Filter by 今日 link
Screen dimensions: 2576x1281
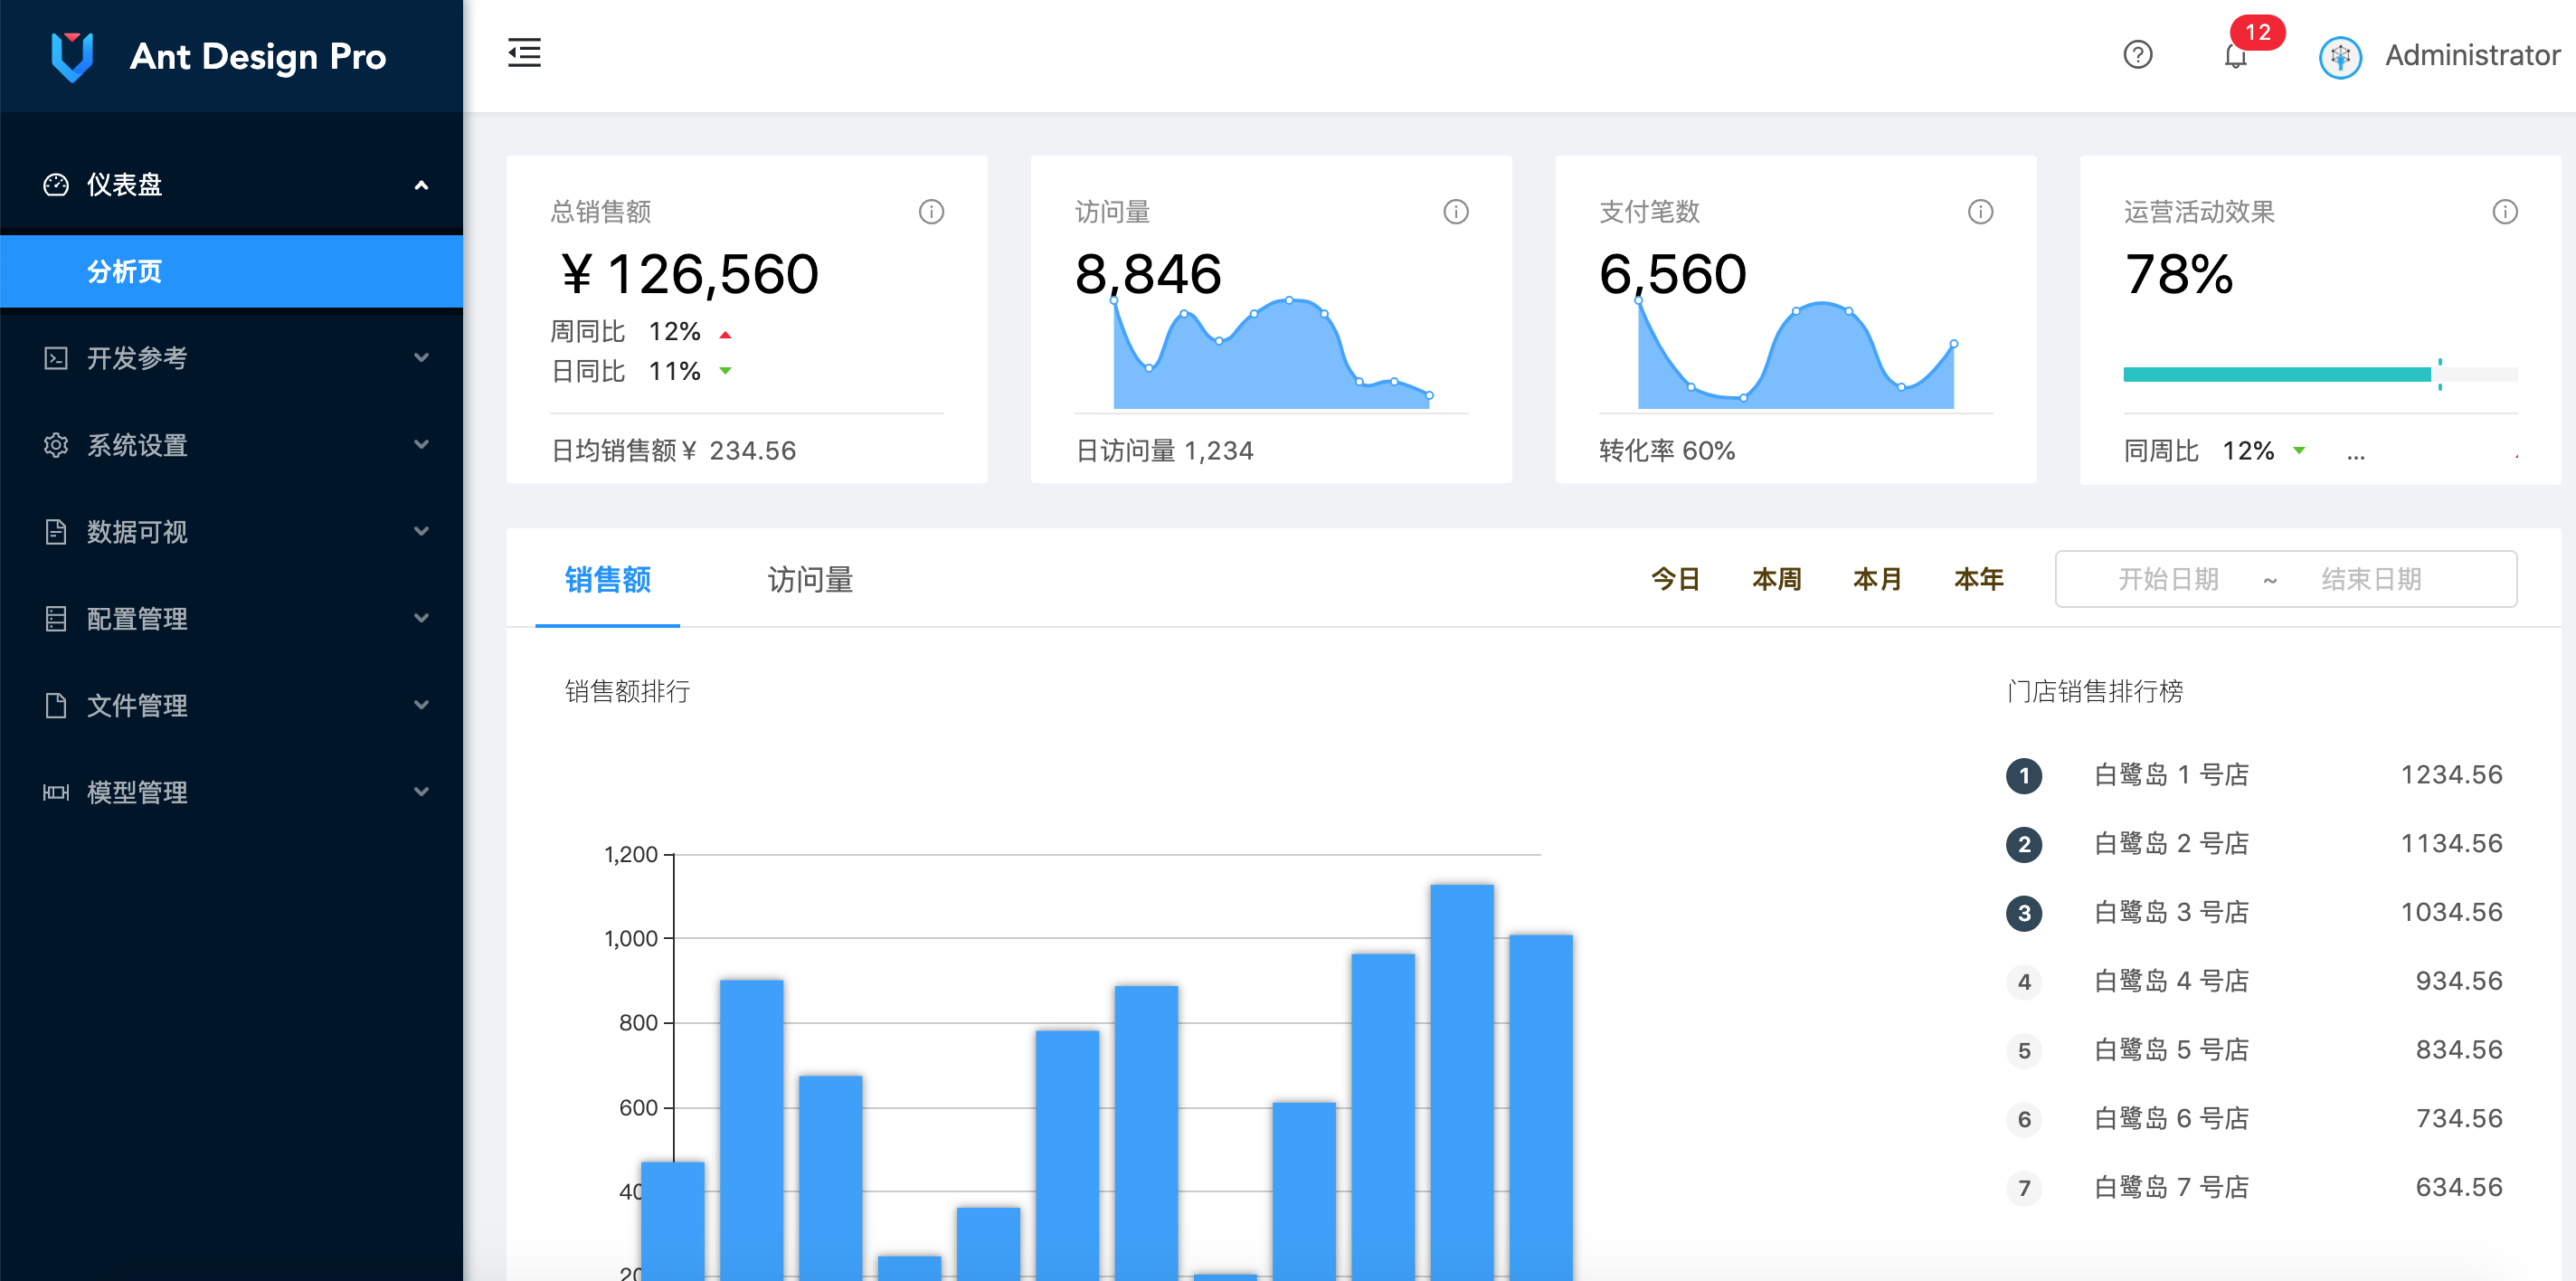coord(1676,579)
